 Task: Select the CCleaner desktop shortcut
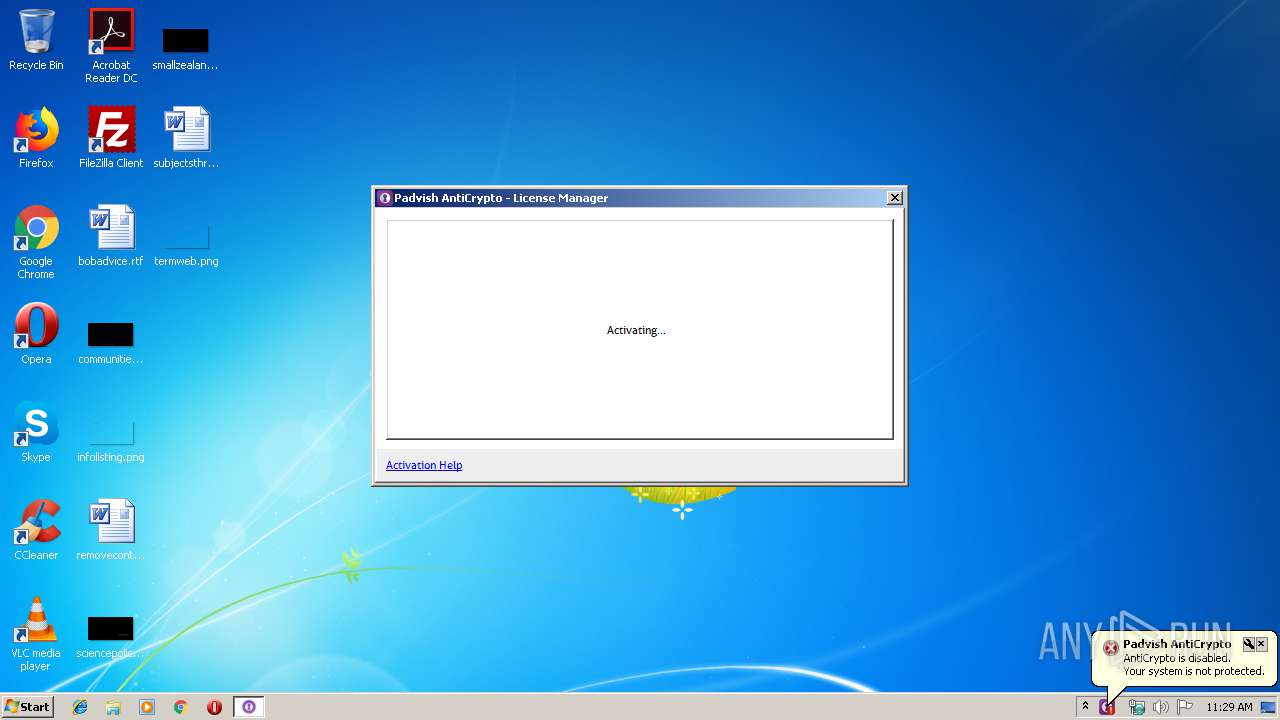pos(36,530)
